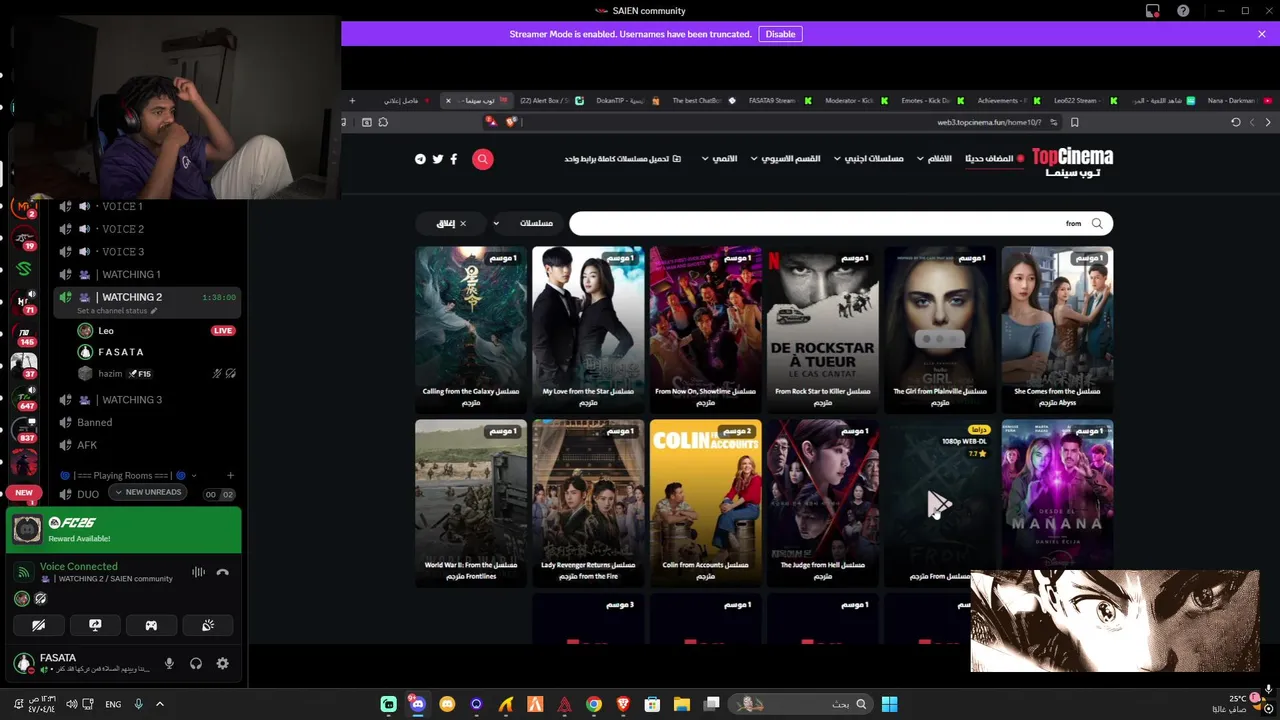The height and width of the screenshot is (720, 1280).
Task: Click the Discord inbox icon in title bar
Action: click(1153, 11)
